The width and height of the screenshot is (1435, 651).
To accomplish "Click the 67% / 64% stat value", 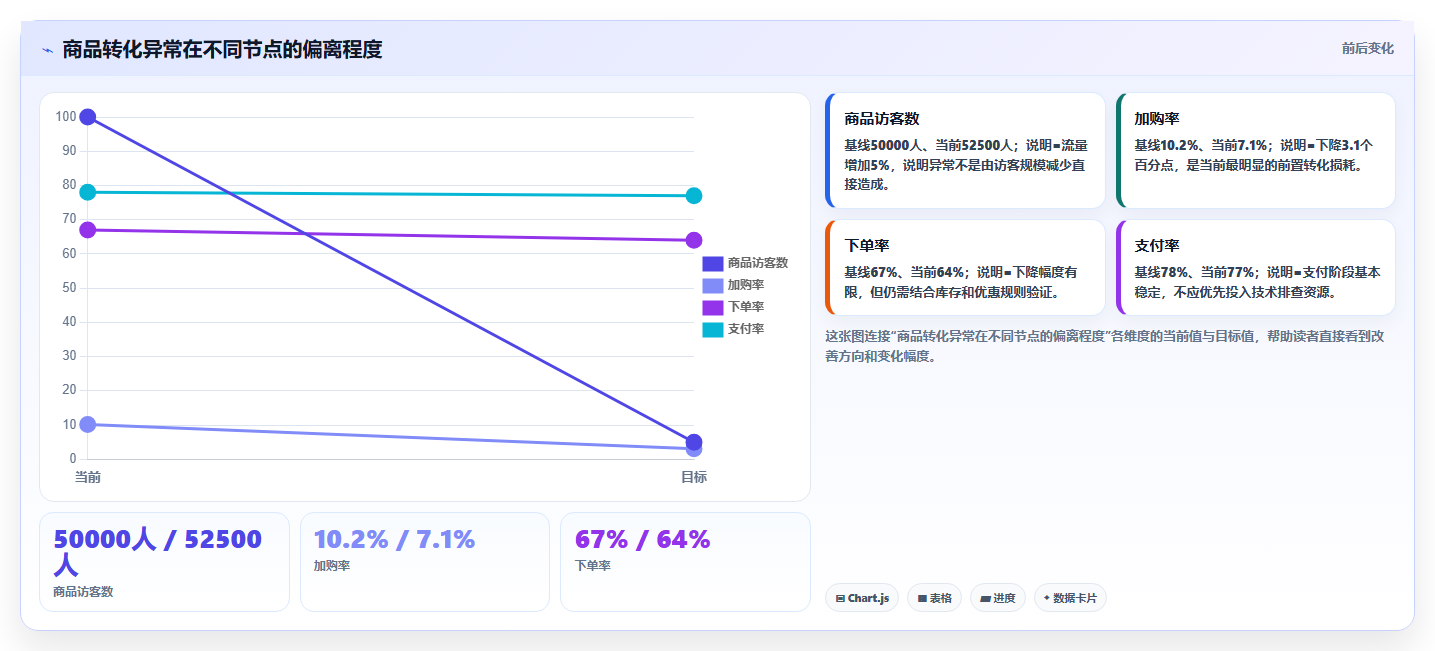I will [642, 540].
